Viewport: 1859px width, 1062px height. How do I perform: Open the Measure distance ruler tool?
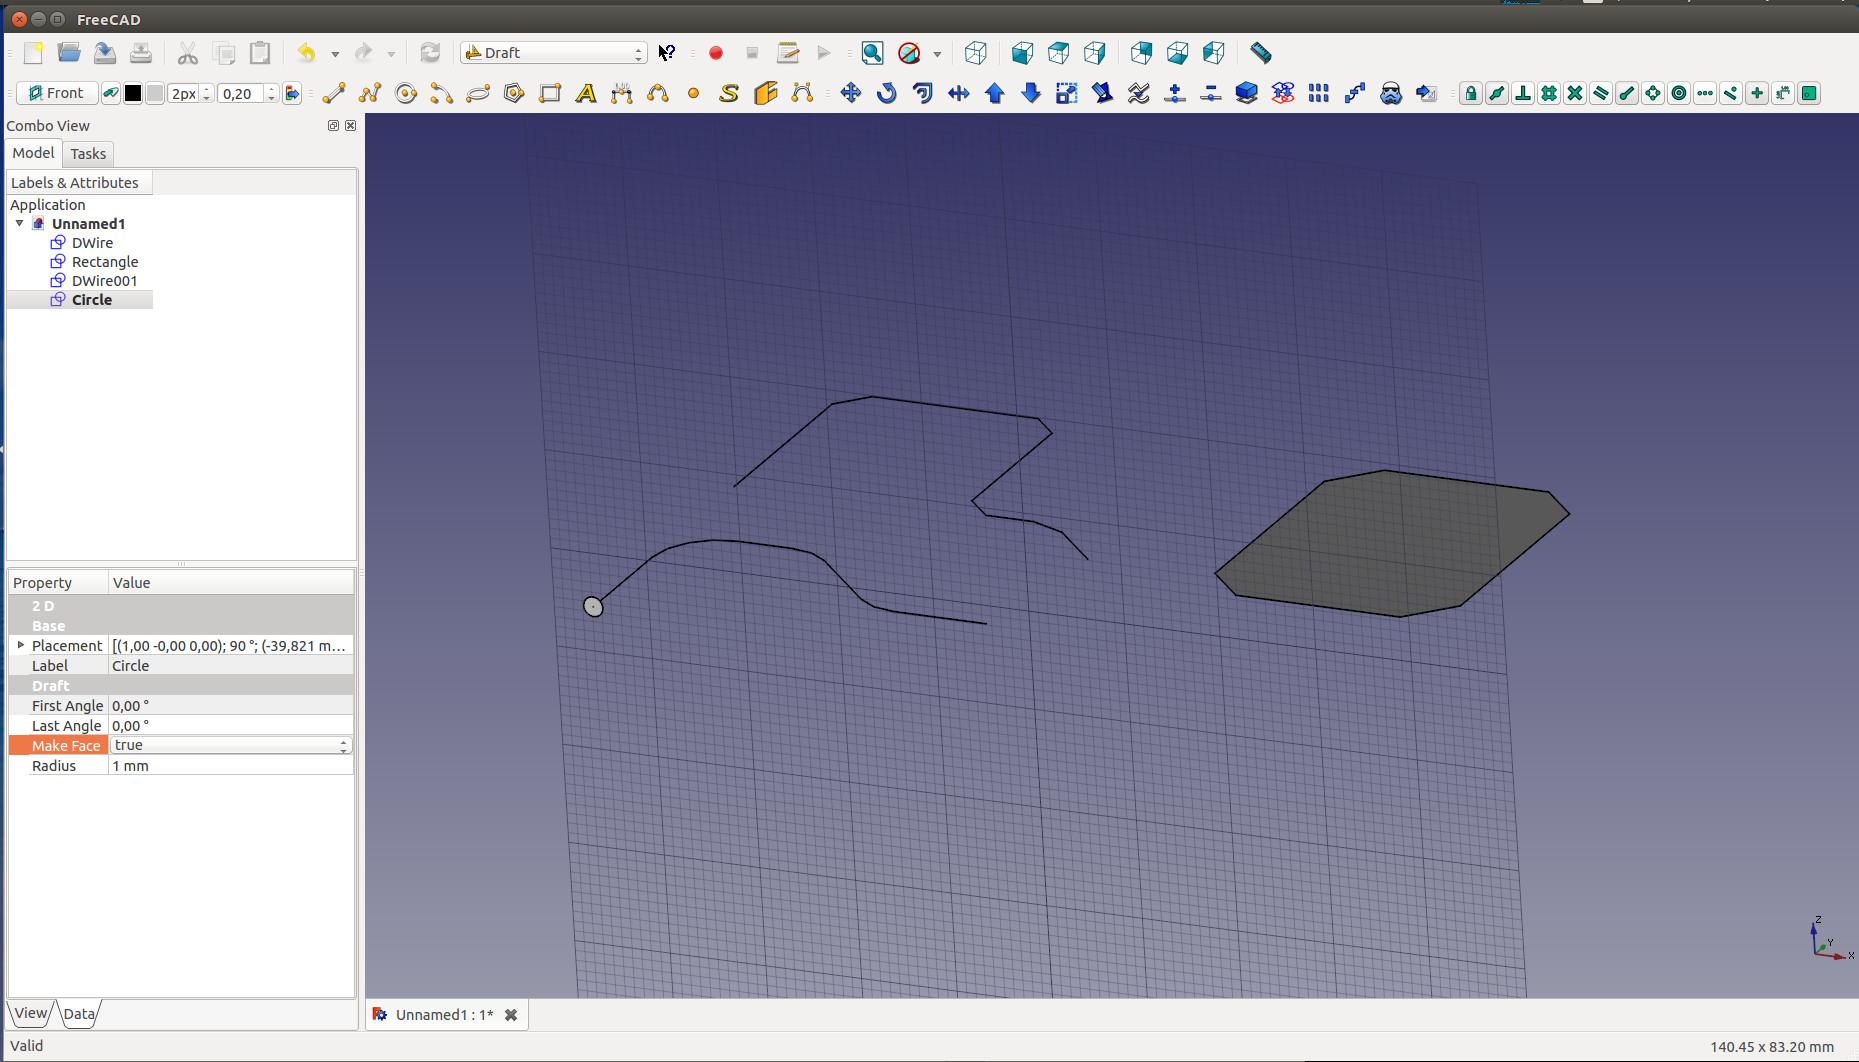point(1260,53)
